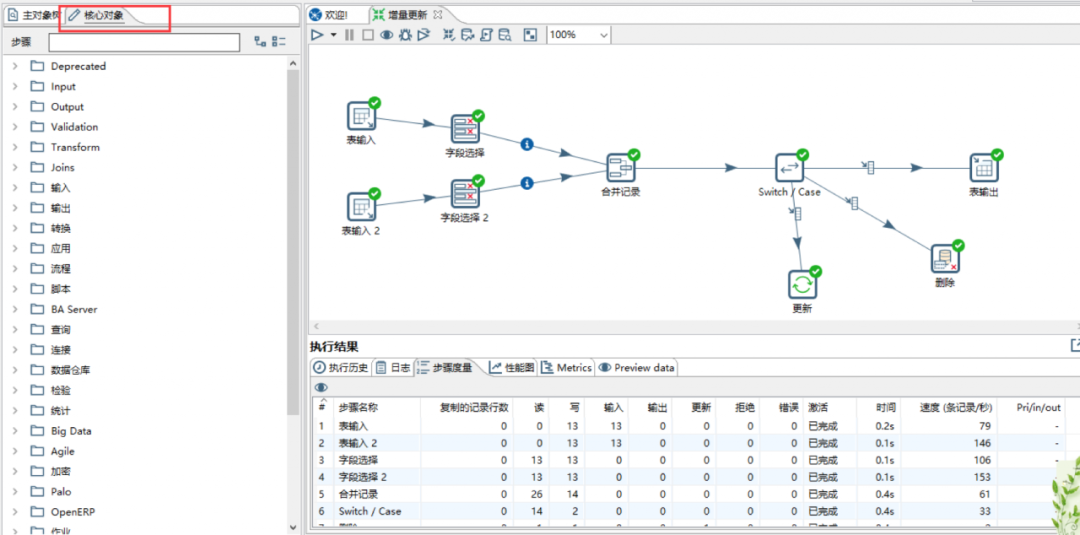
Task: Select the Switch / Case metrics row
Action: (691, 512)
